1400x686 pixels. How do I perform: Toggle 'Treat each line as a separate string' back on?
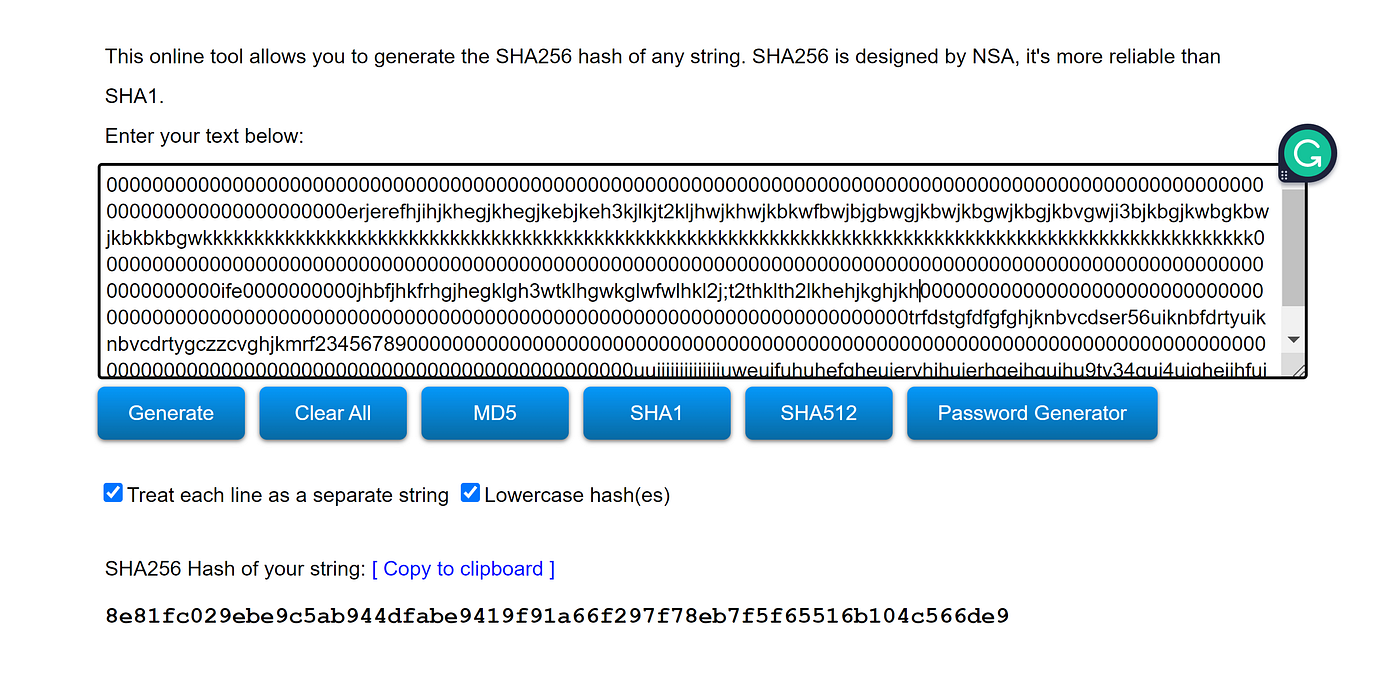(x=112, y=491)
